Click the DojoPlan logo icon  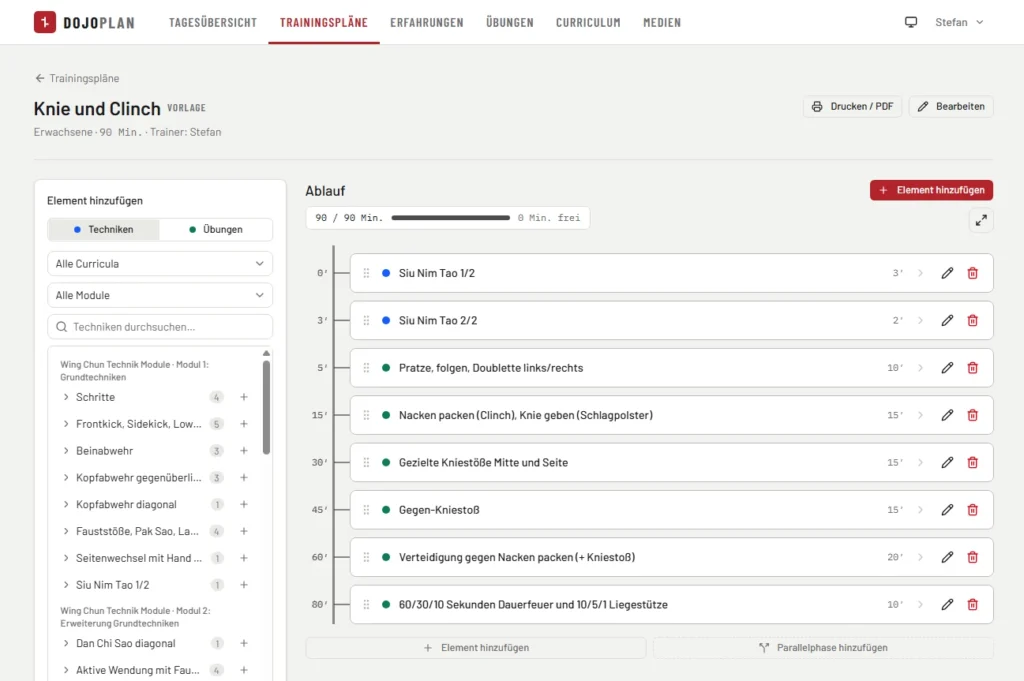pyautogui.click(x=44, y=22)
